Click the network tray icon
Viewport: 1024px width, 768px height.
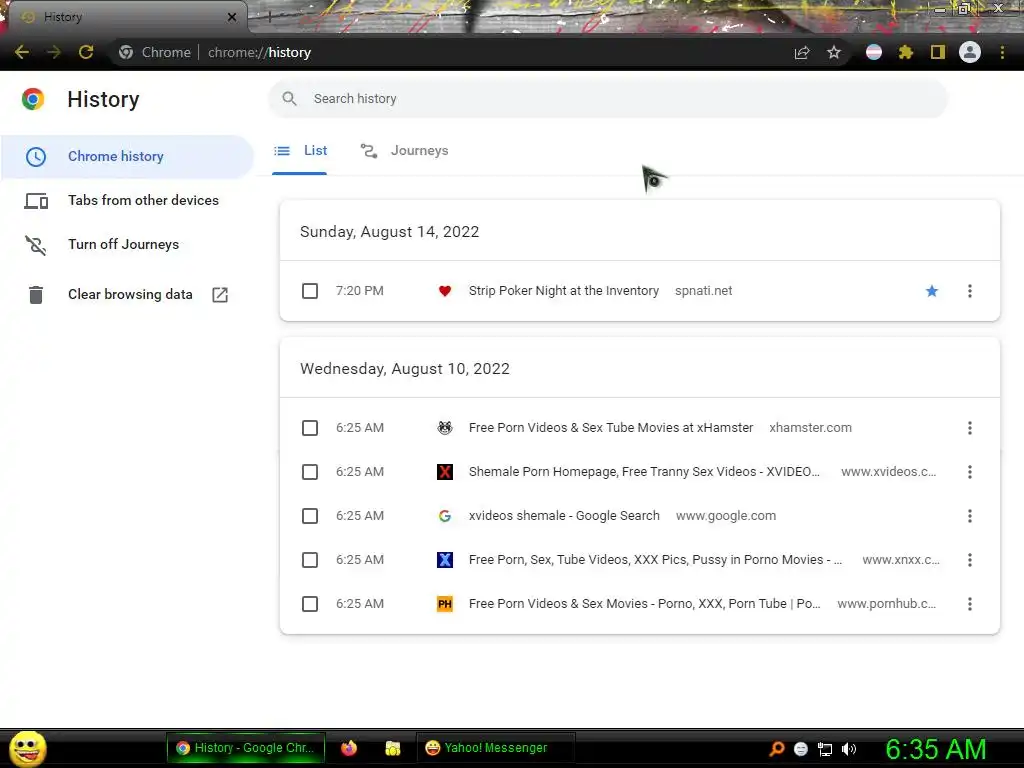click(825, 749)
